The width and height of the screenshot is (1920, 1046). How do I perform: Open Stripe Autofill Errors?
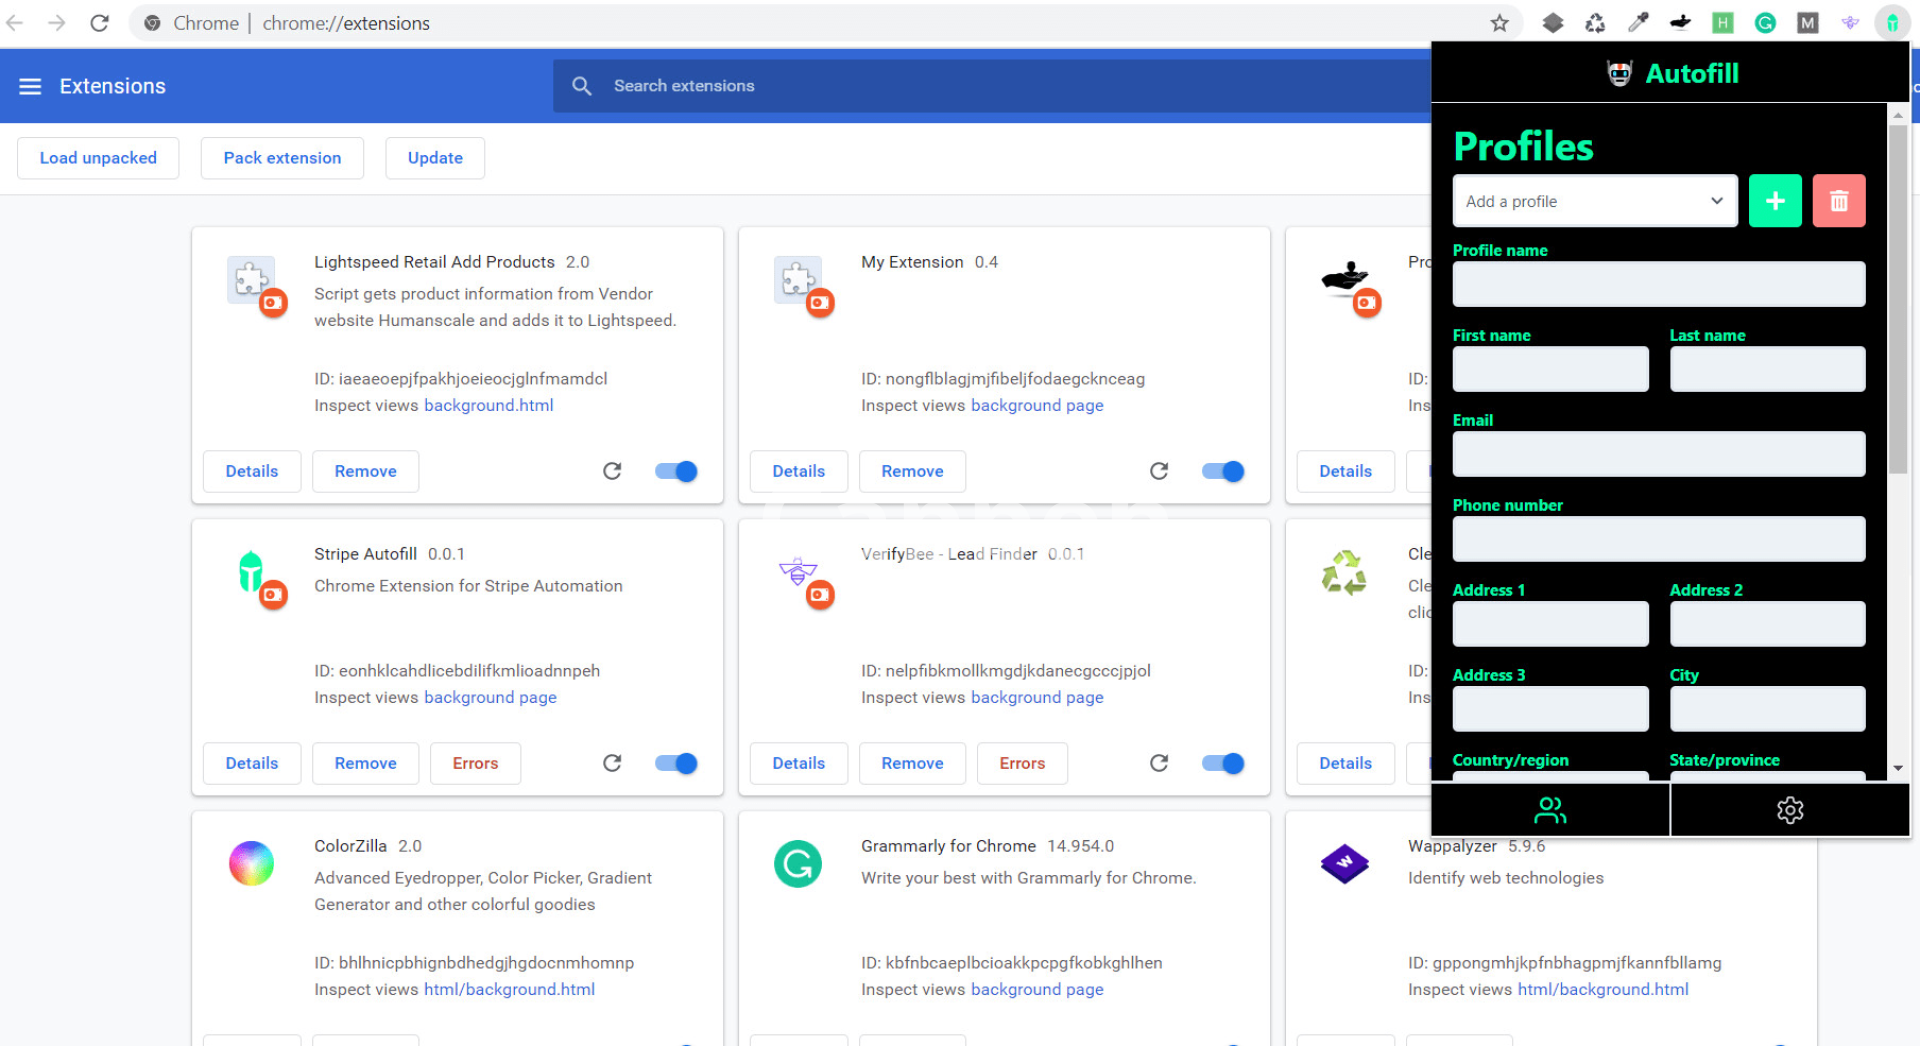(x=475, y=763)
